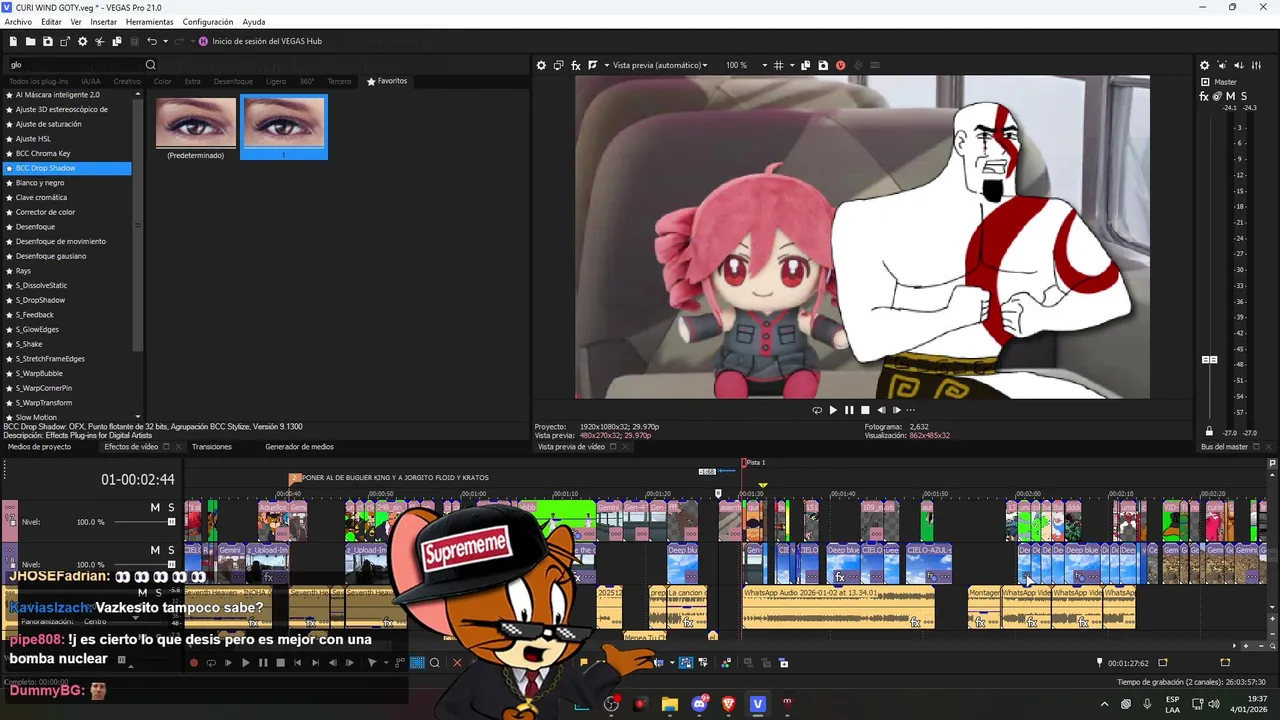Select the WhatsApp Audio 2026-01-02 clip
The width and height of the screenshot is (1280, 720).
coord(838,607)
